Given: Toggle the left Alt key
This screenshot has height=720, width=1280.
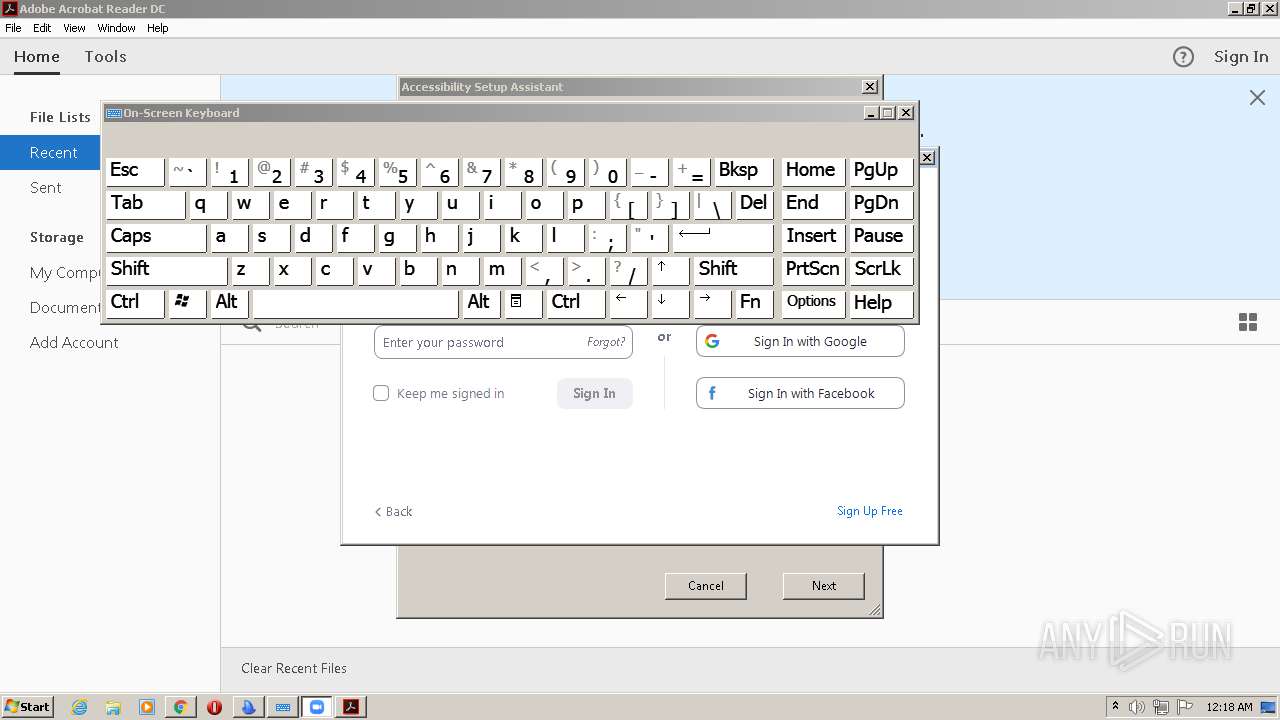Looking at the screenshot, I should click(229, 302).
